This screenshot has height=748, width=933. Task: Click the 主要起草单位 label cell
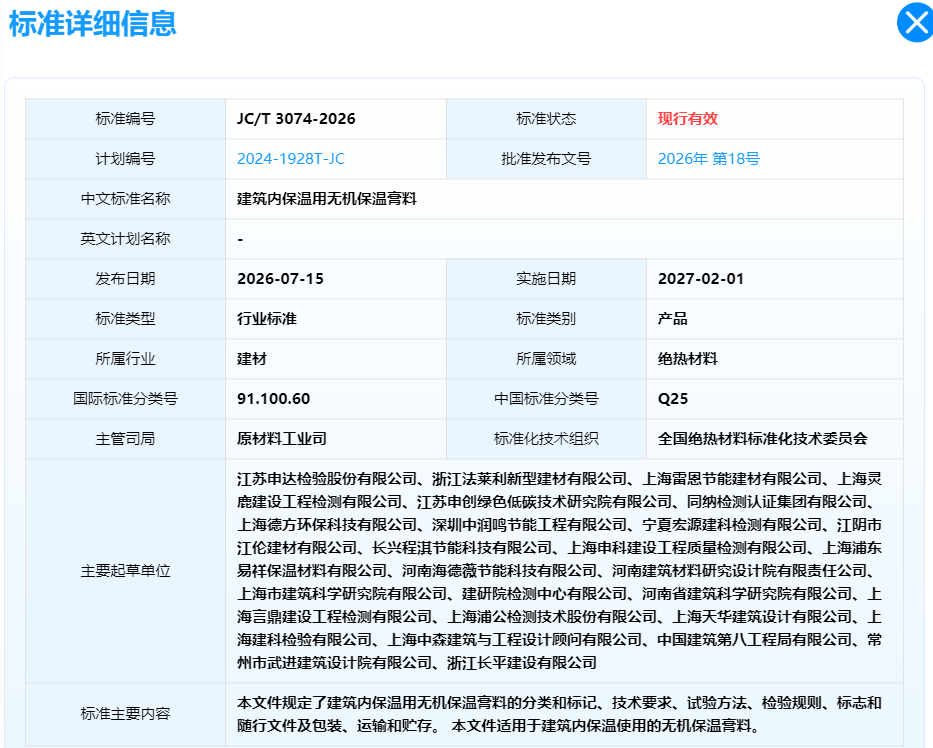coord(126,571)
